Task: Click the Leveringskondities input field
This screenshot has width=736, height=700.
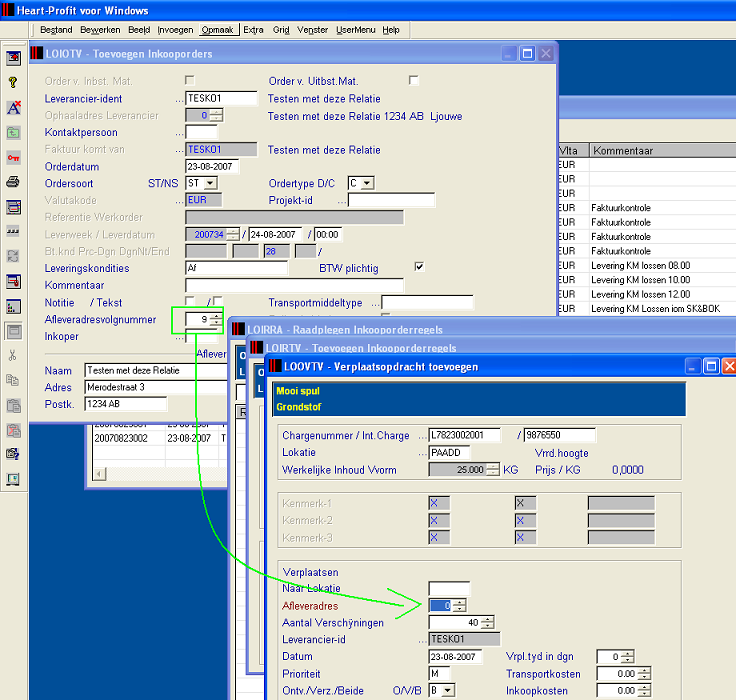Action: 237,268
